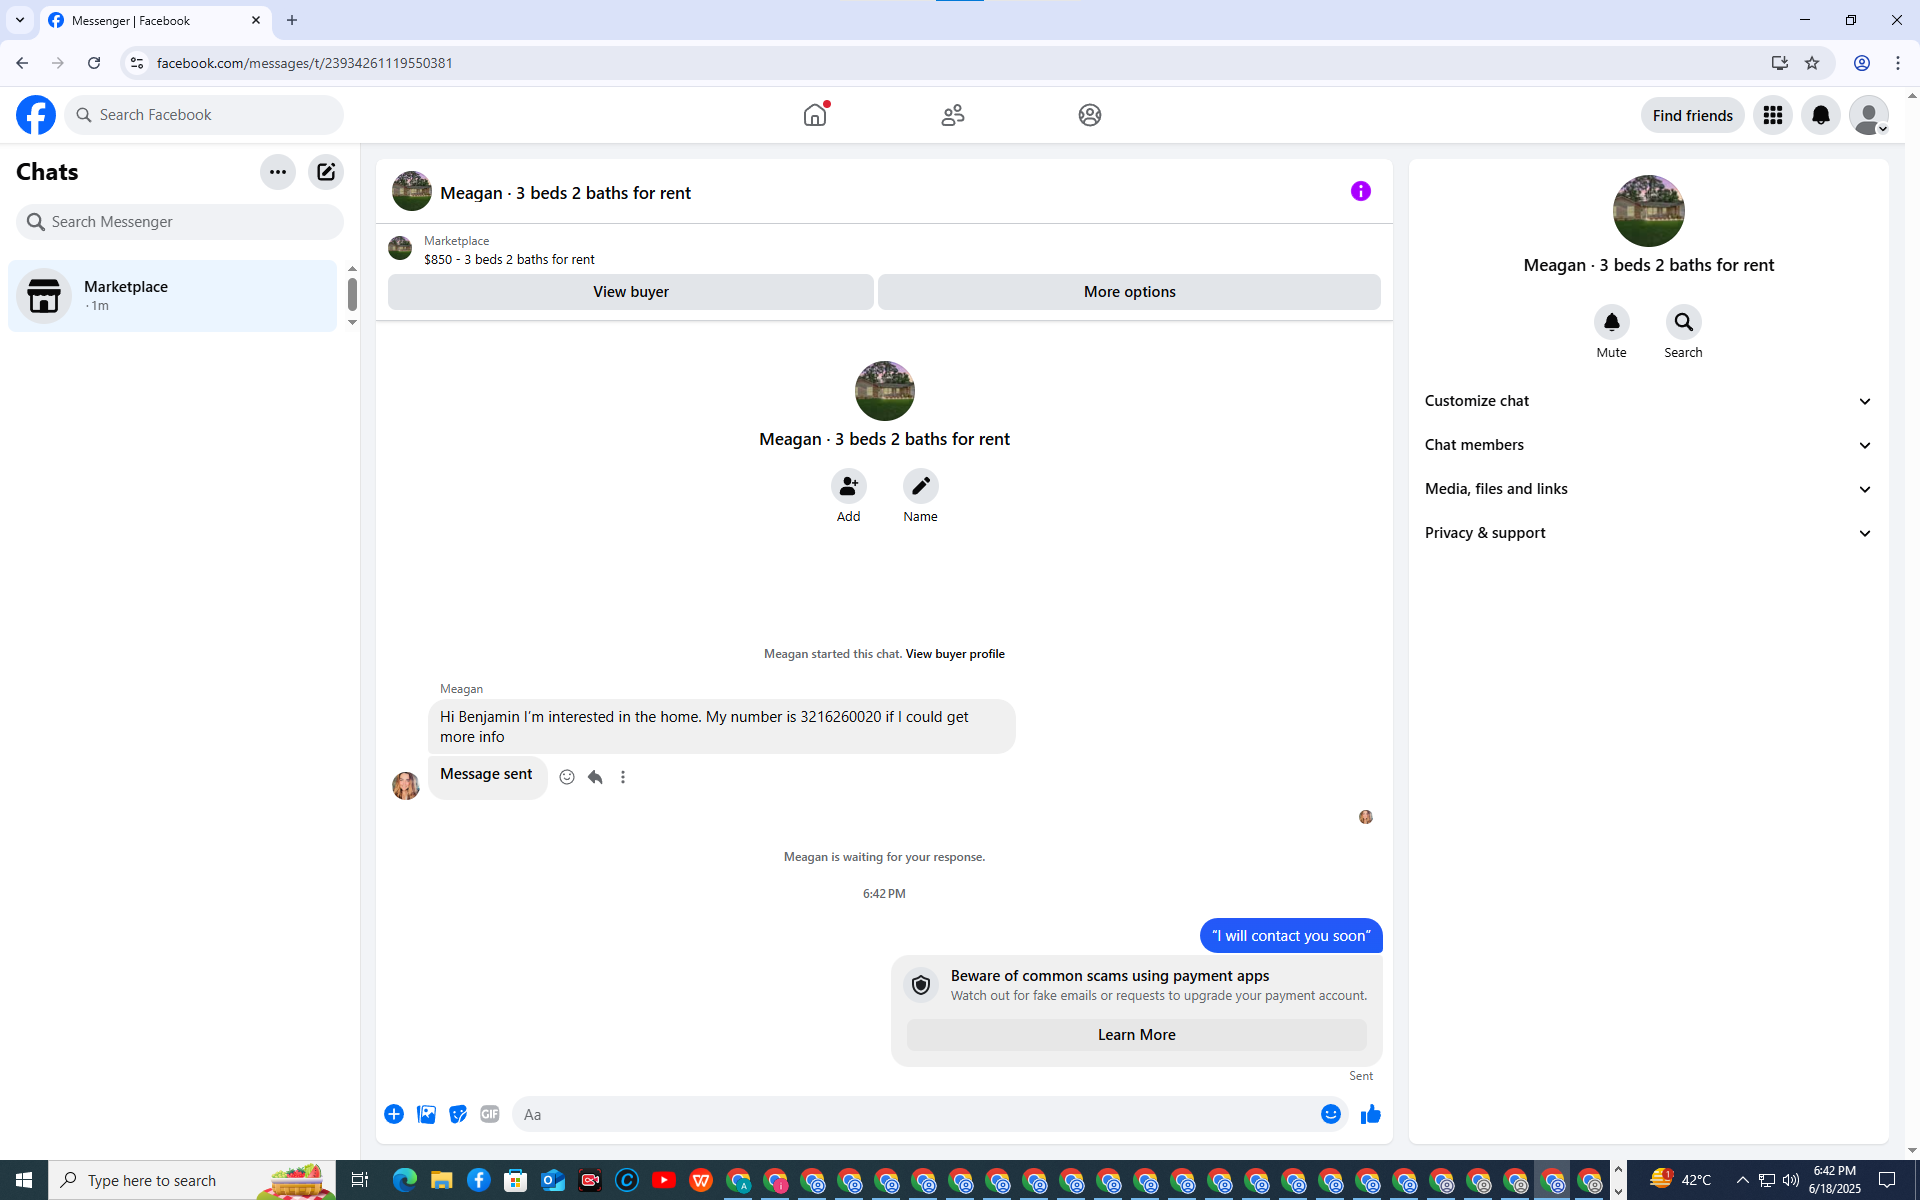This screenshot has width=1920, height=1200.
Task: Open the Facebook menu grid icon
Action: click(x=1773, y=115)
